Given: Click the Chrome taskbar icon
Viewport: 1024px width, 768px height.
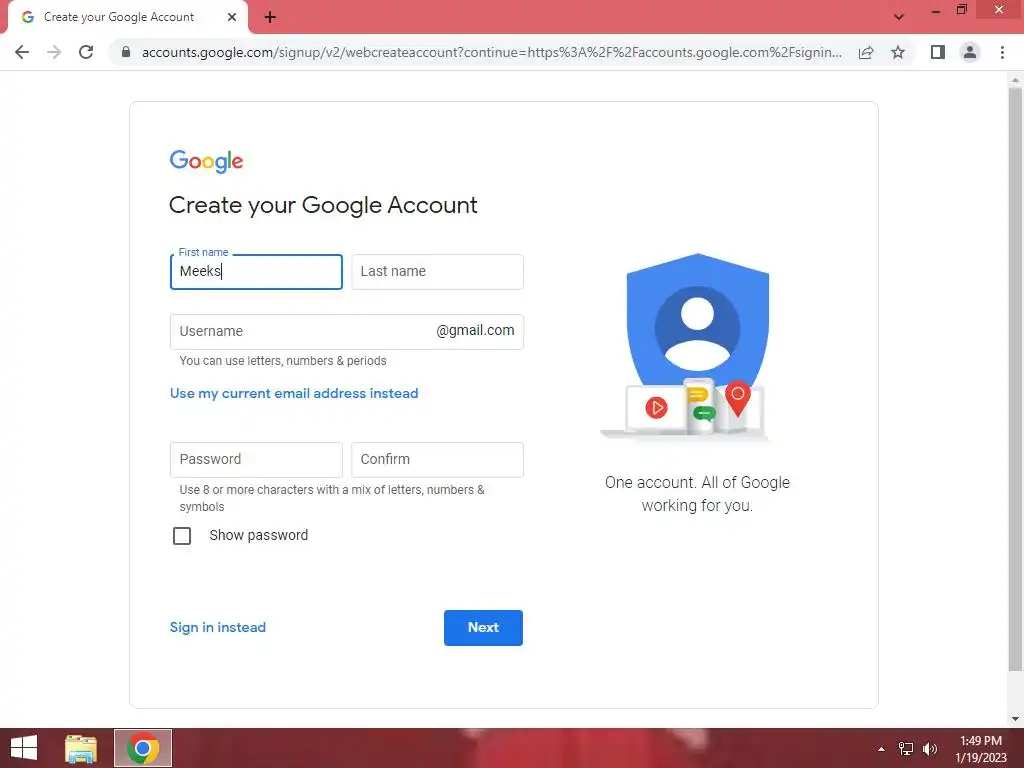Looking at the screenshot, I should (x=143, y=748).
